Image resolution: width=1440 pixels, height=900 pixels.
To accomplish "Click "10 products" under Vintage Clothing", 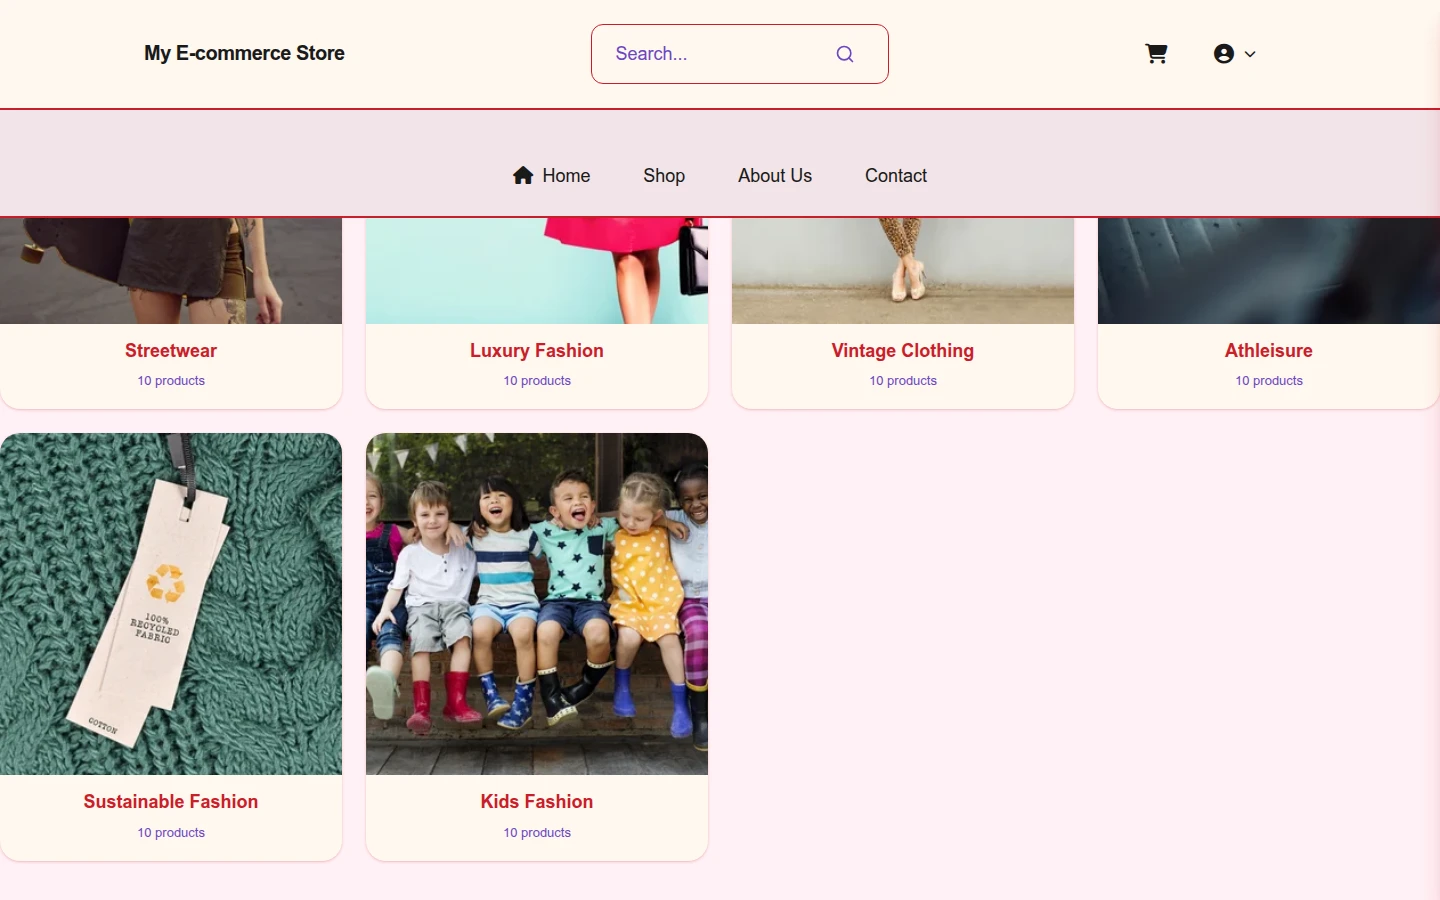I will tap(903, 381).
